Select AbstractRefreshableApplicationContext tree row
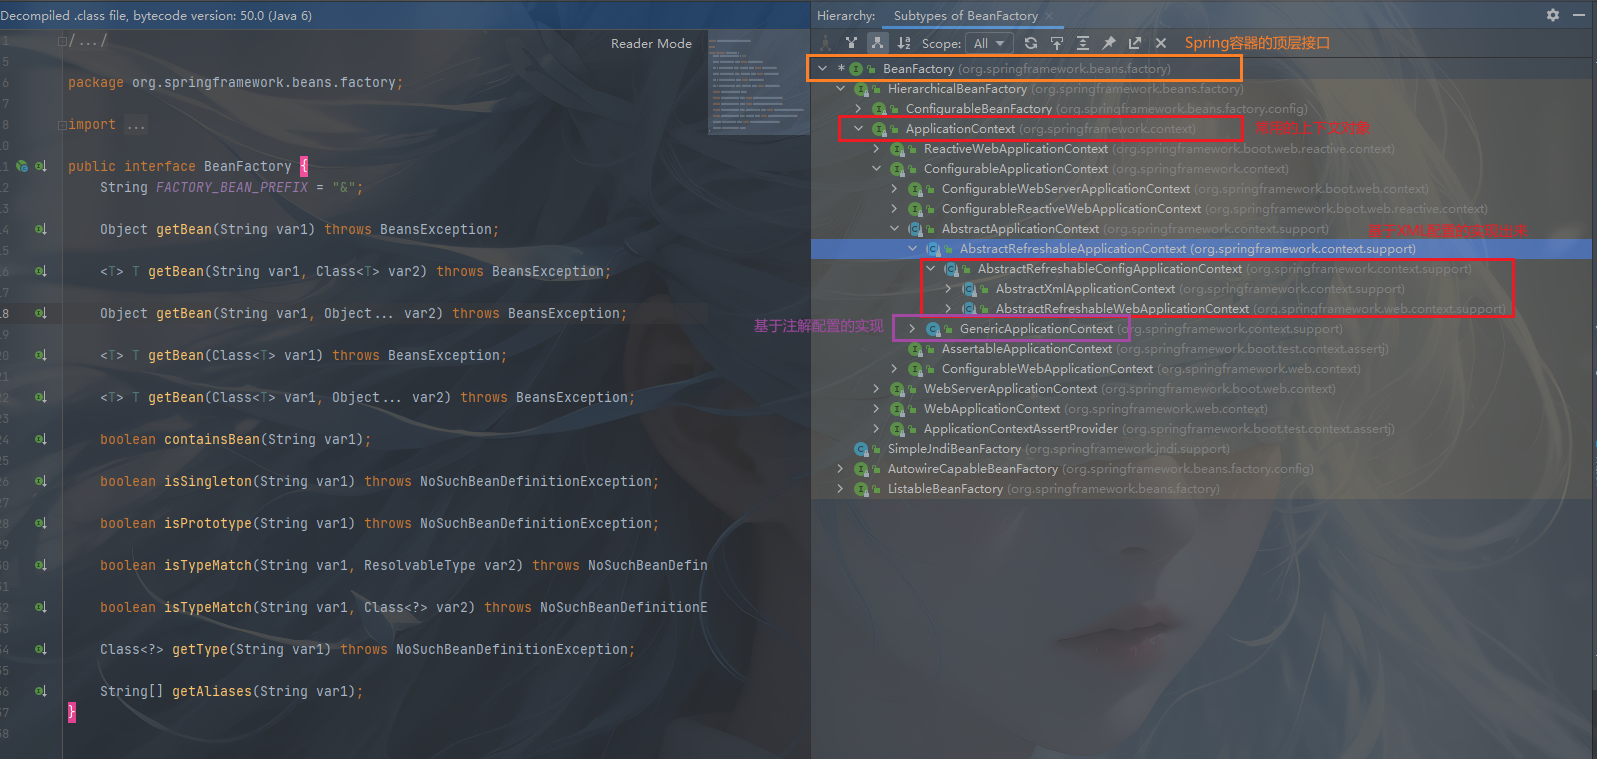The image size is (1597, 759). pyautogui.click(x=1201, y=249)
